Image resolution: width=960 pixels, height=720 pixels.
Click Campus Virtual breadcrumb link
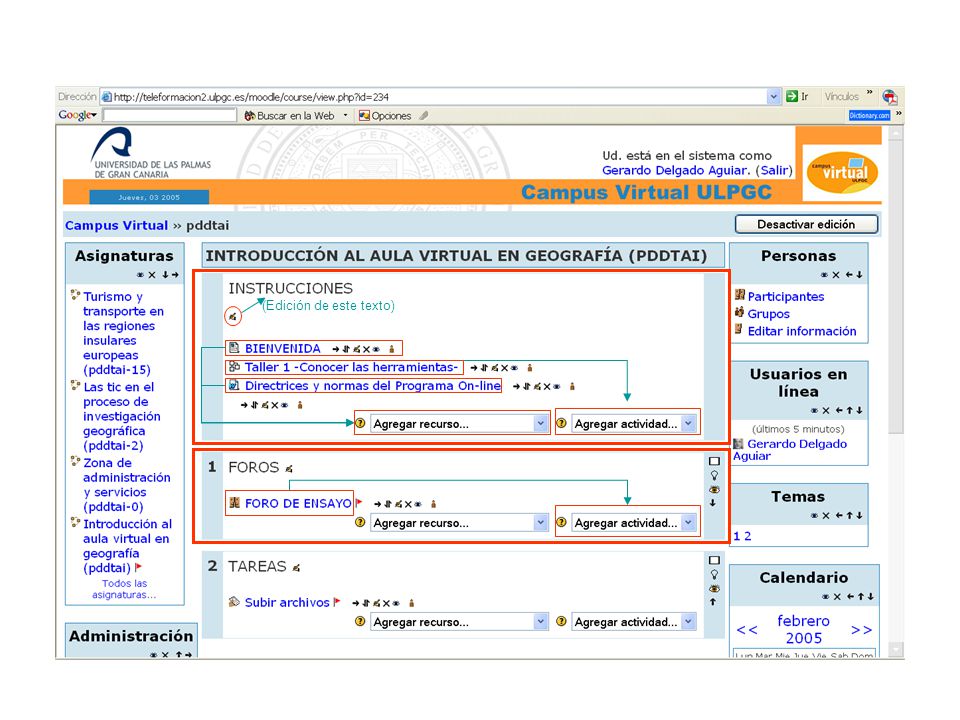pos(116,225)
